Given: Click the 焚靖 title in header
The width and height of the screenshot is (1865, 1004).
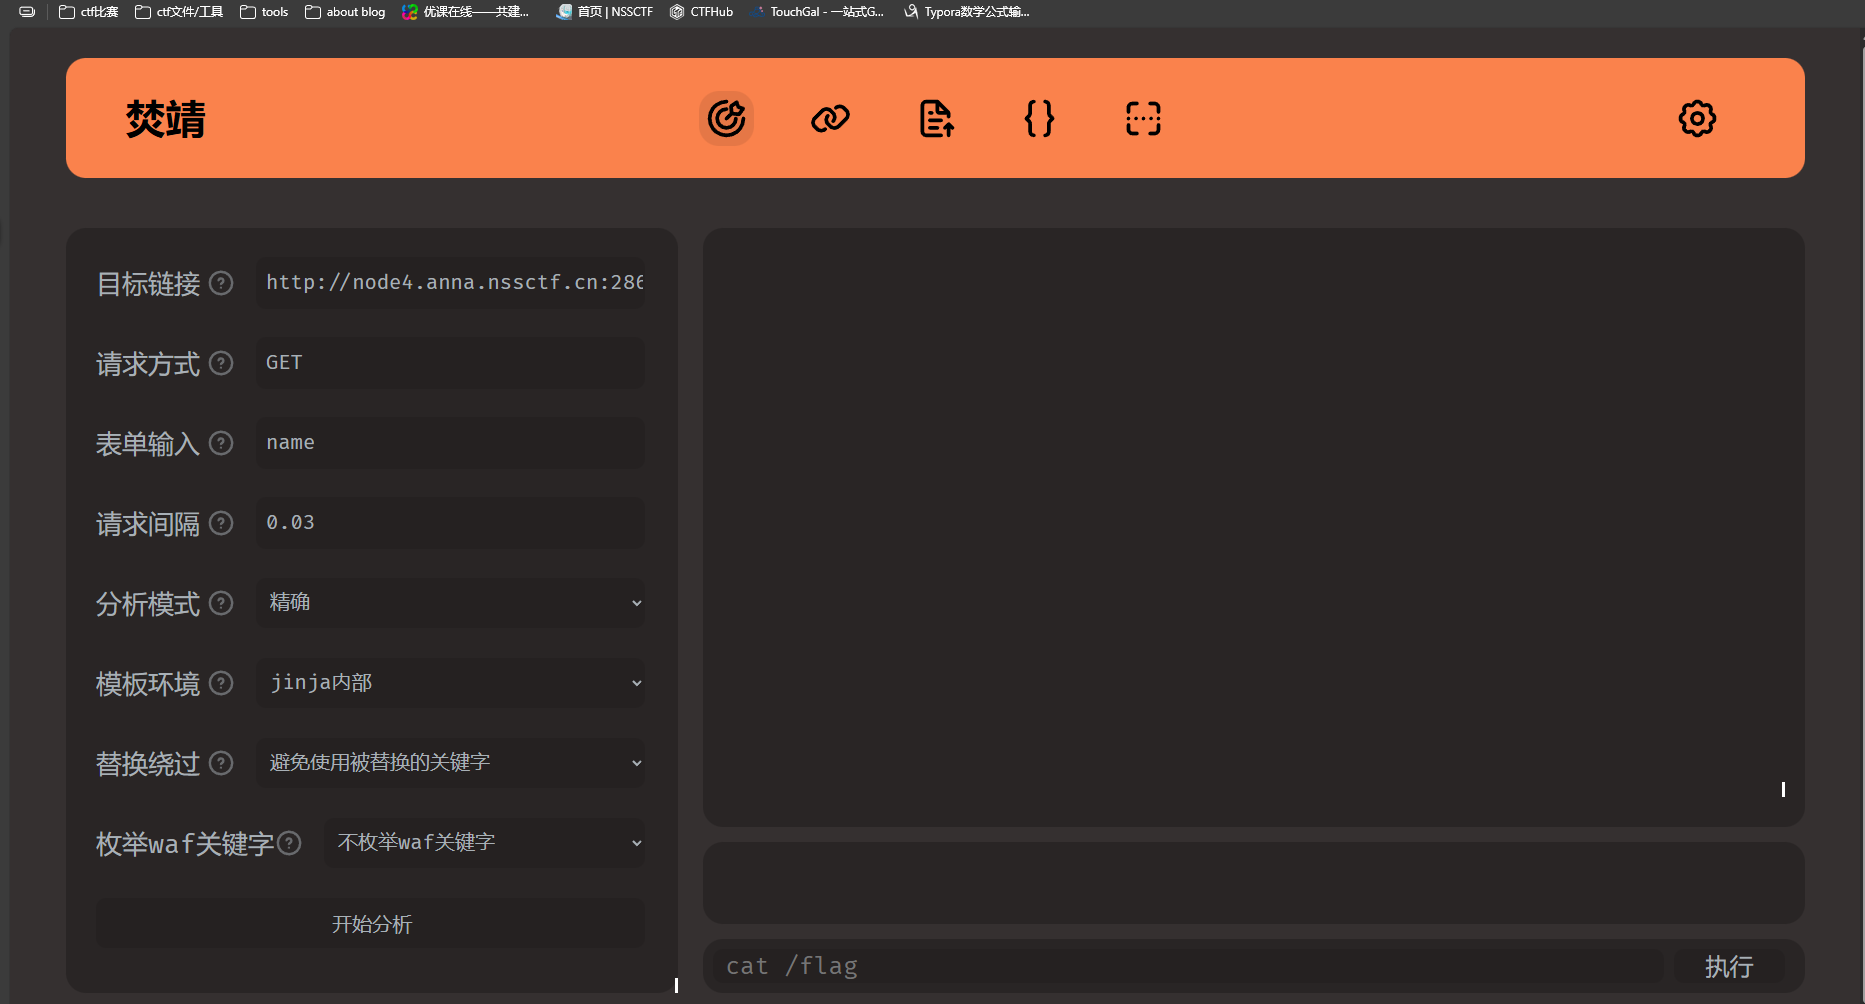Looking at the screenshot, I should point(166,119).
